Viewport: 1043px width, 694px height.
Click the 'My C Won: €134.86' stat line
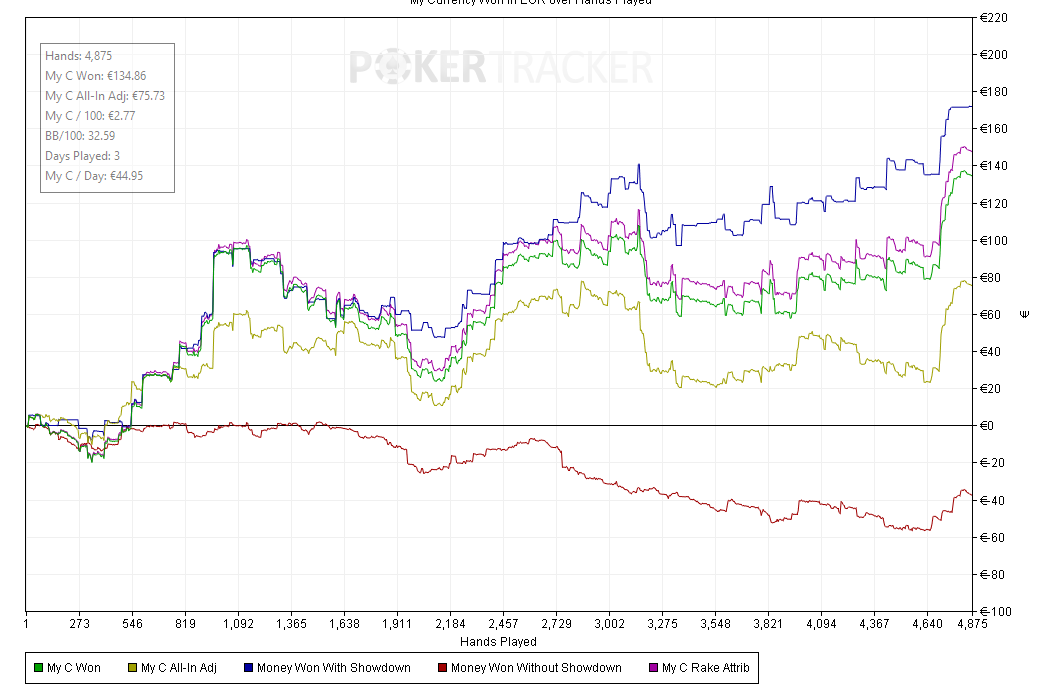96,76
